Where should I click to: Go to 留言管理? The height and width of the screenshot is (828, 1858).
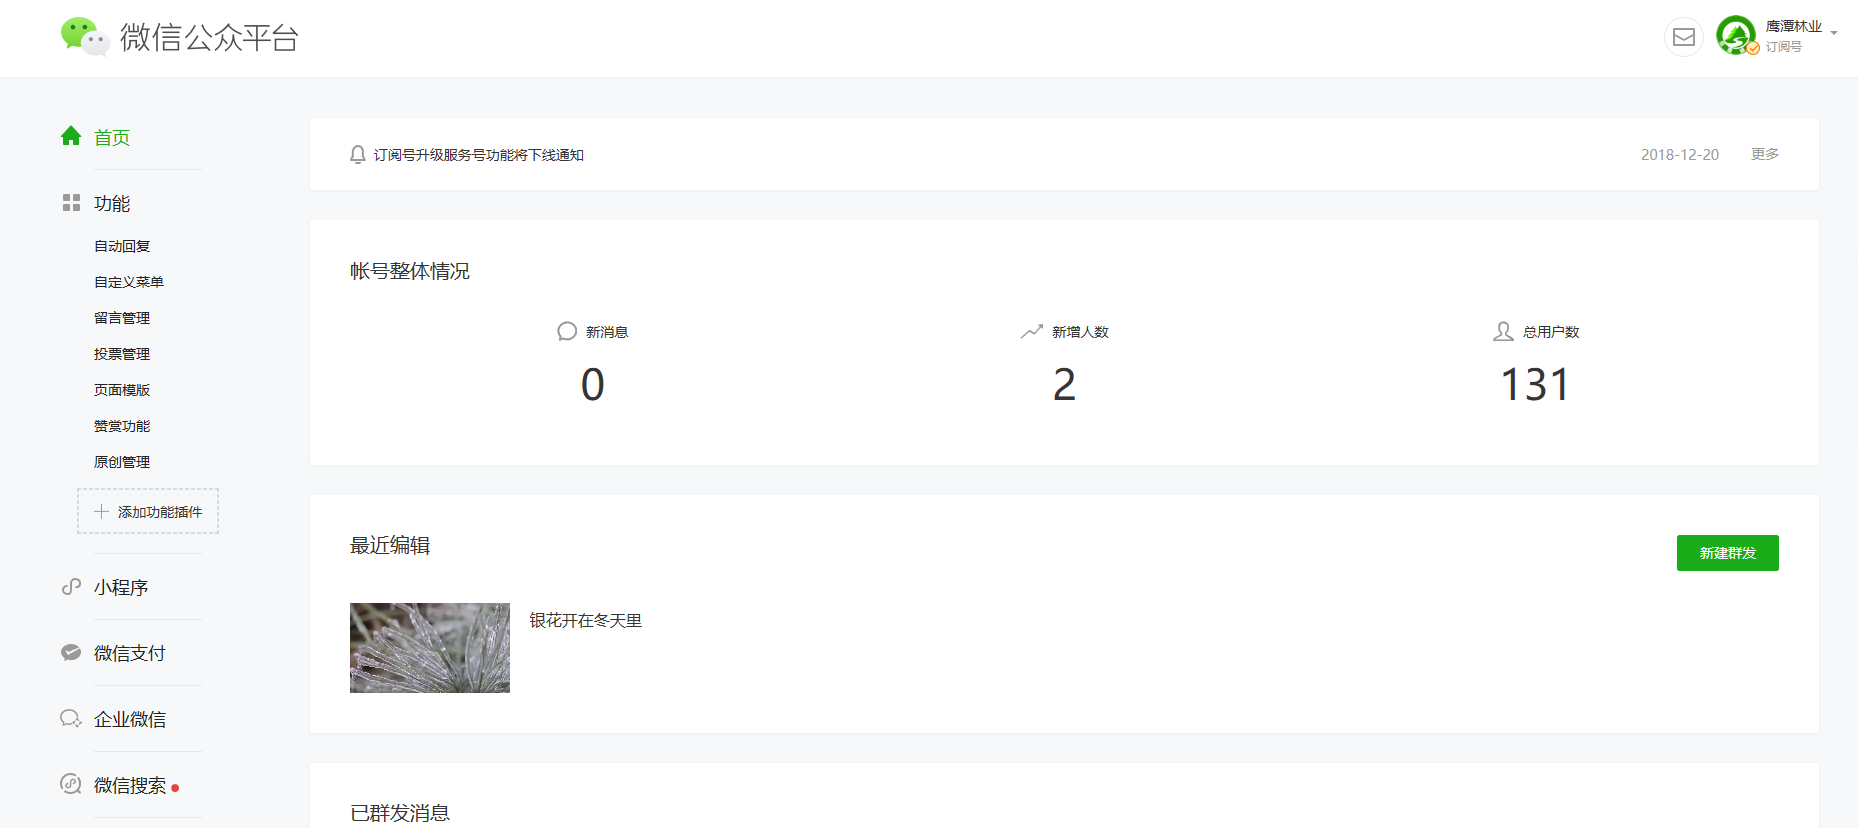(x=122, y=318)
